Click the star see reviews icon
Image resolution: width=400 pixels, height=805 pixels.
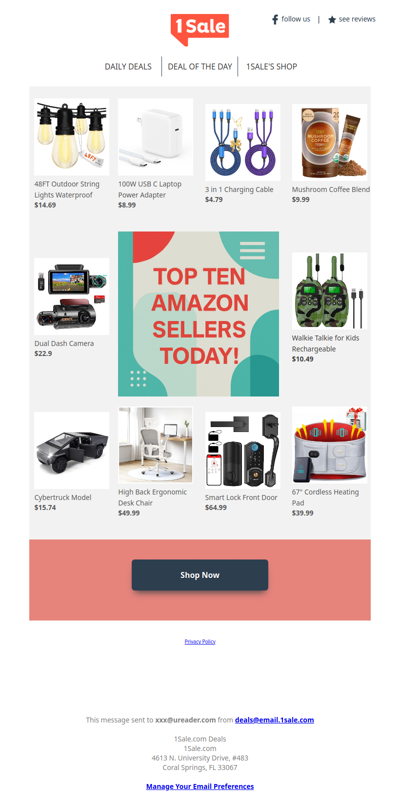[332, 20]
